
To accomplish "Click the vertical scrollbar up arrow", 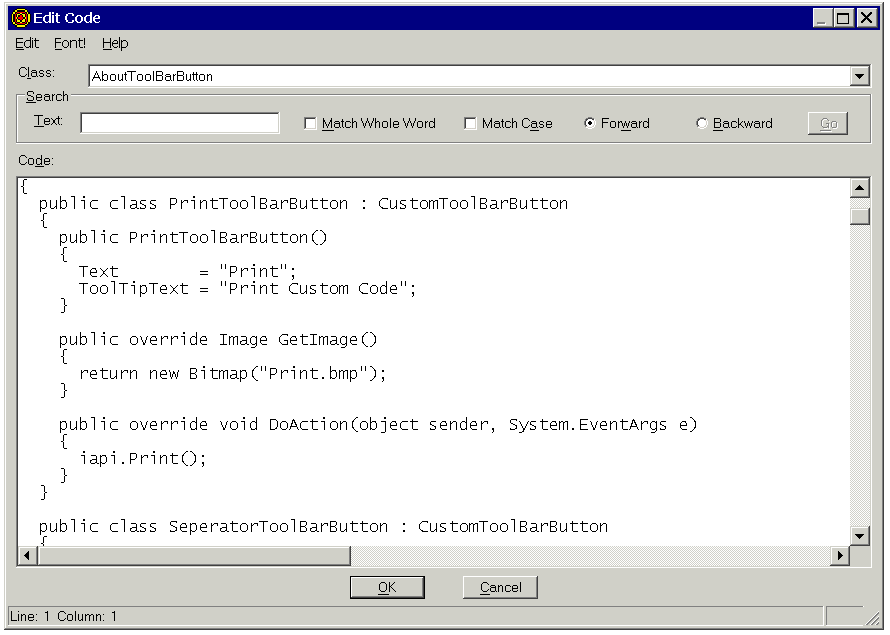I will tap(860, 188).
